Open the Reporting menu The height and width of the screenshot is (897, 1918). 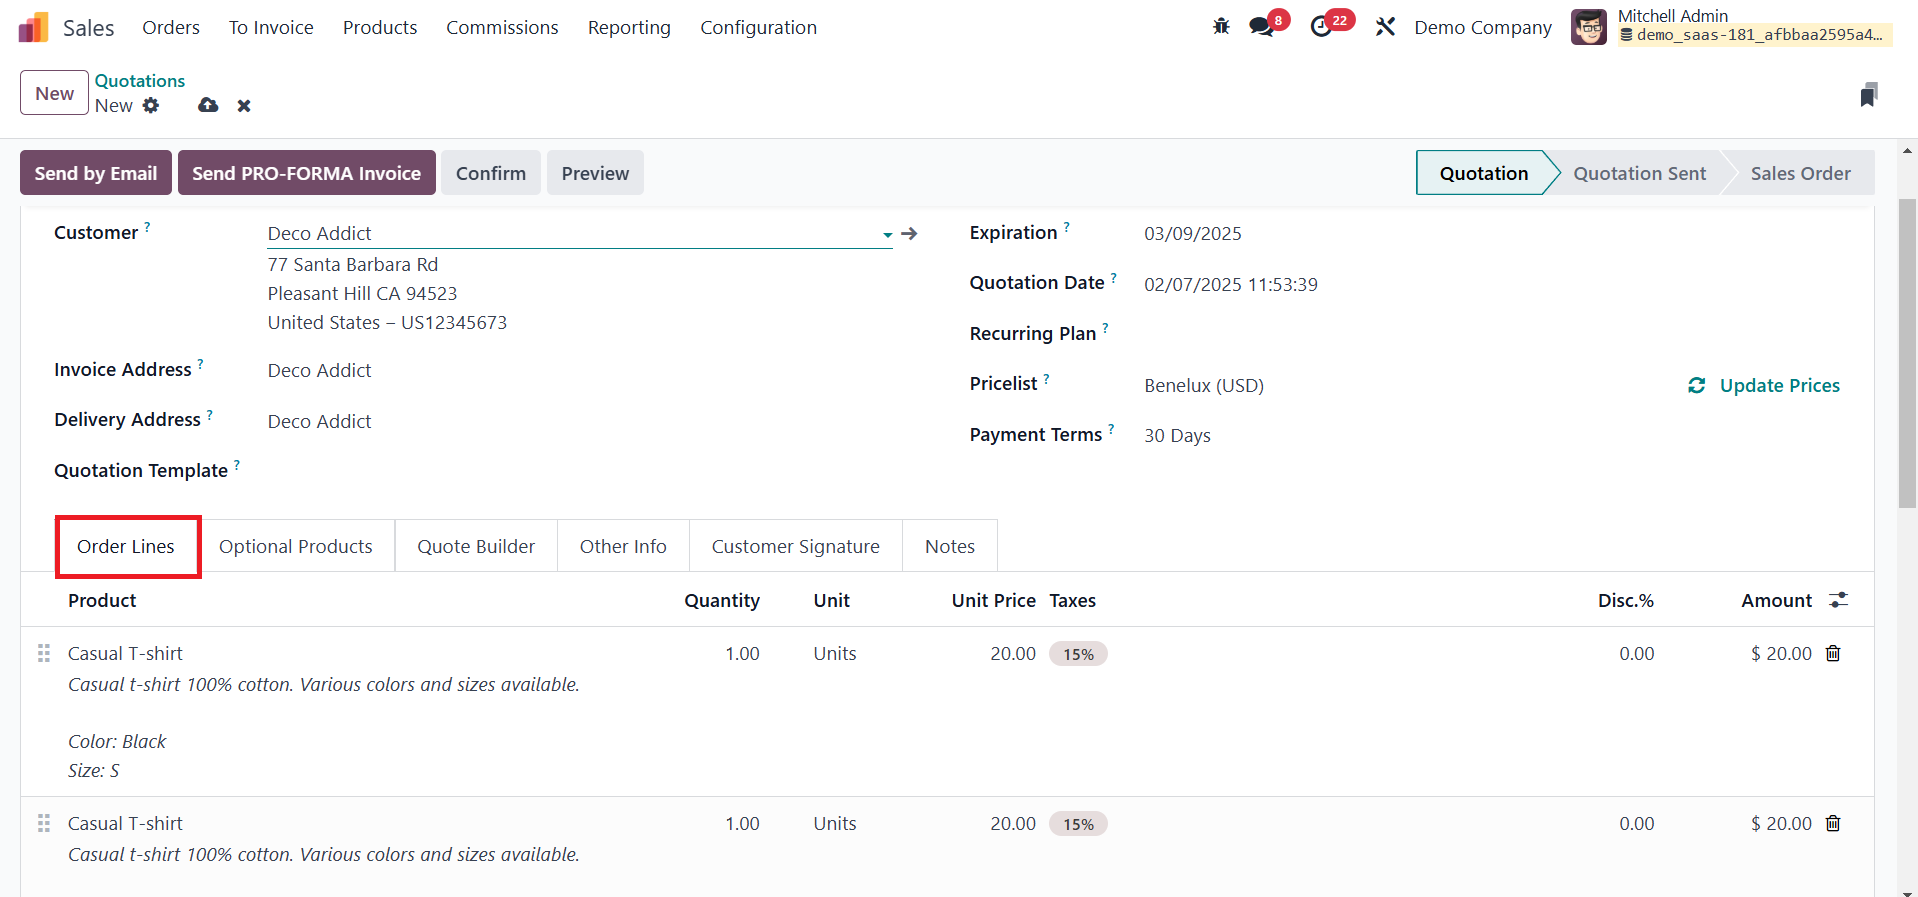629,27
